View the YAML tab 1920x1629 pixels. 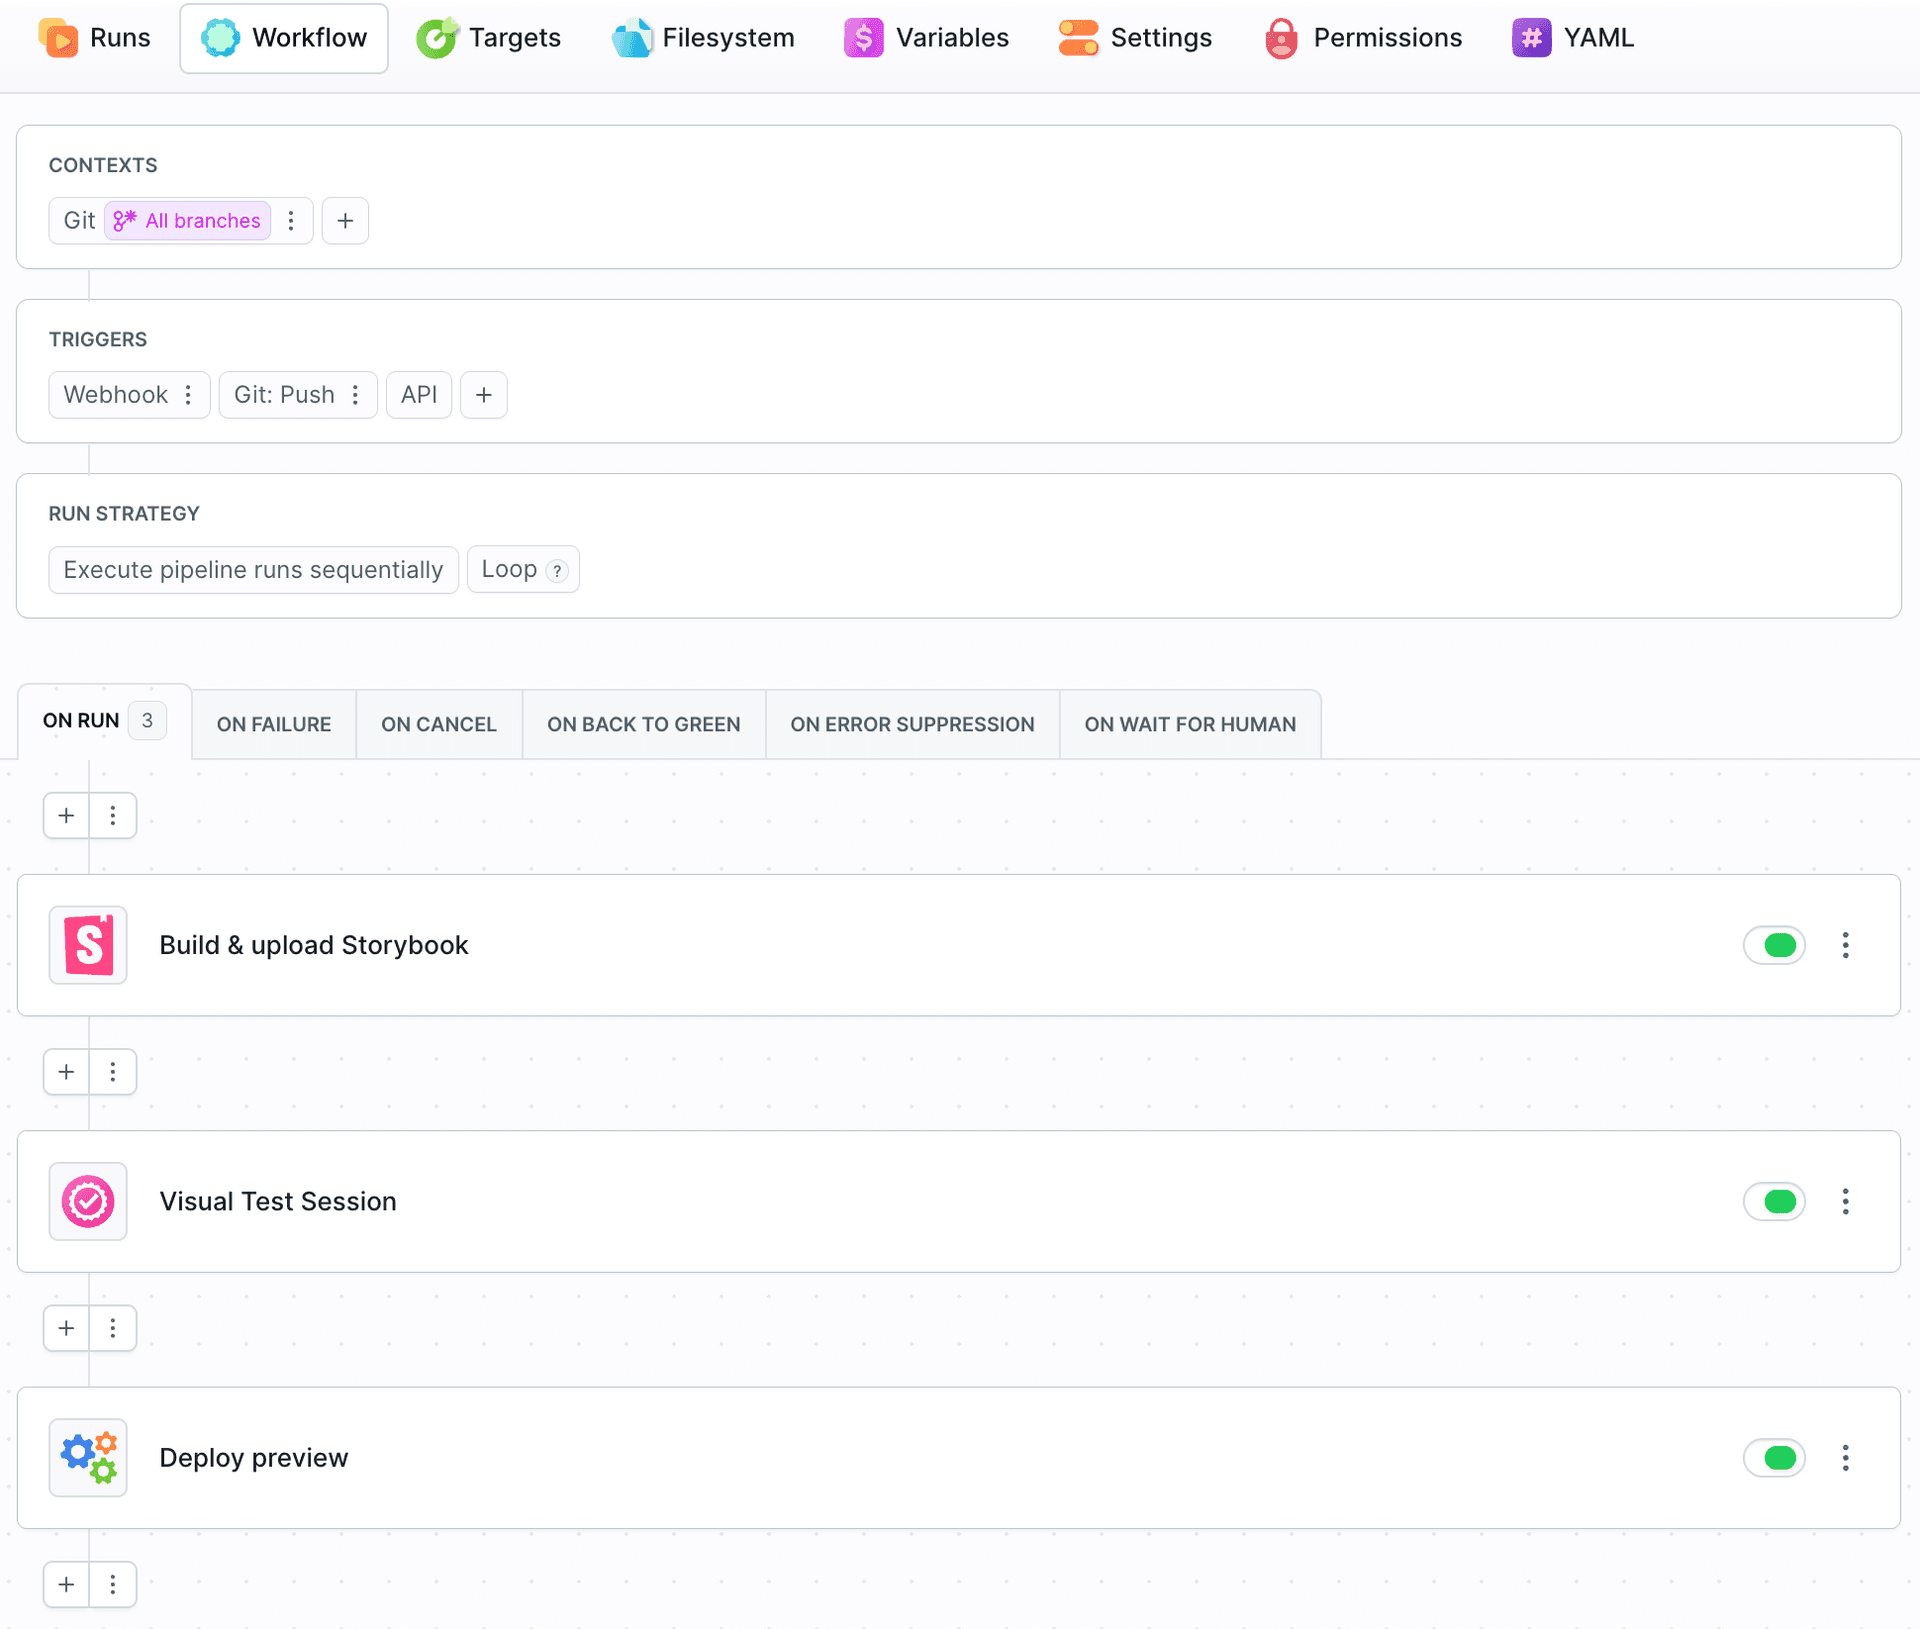click(1572, 38)
